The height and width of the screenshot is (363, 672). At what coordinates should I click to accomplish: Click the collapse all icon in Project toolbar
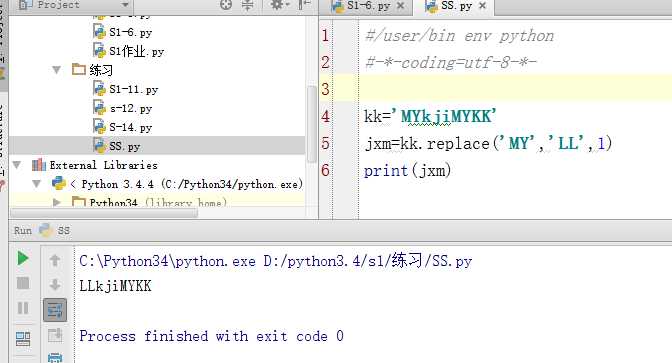[248, 5]
